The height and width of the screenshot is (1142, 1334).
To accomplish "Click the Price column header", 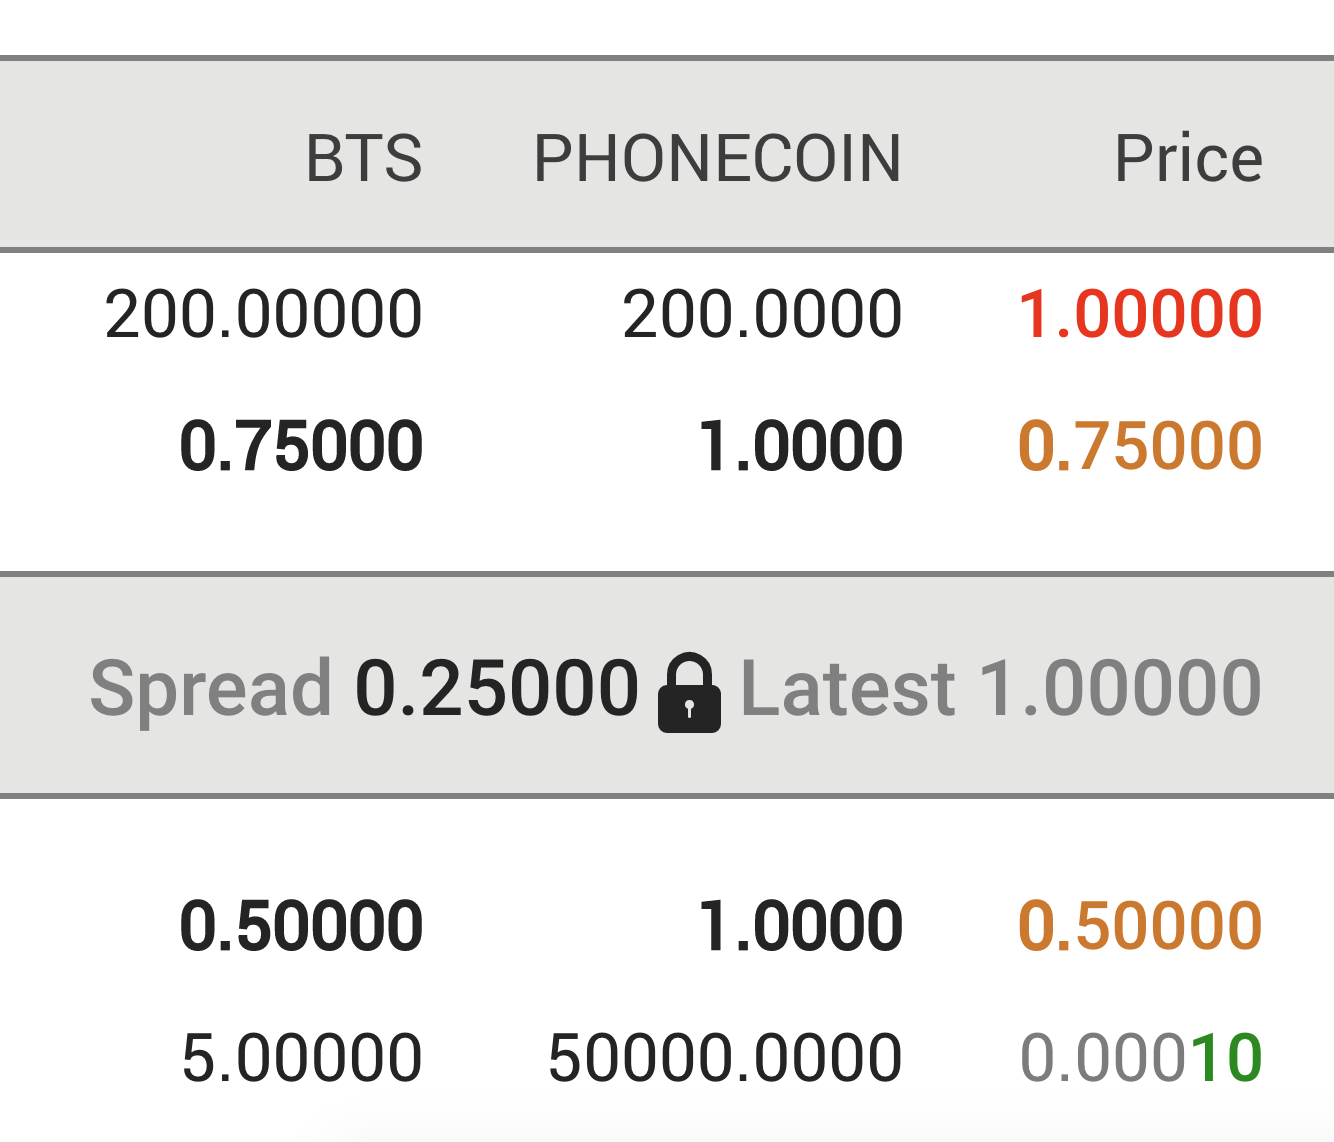I will [x=1188, y=158].
